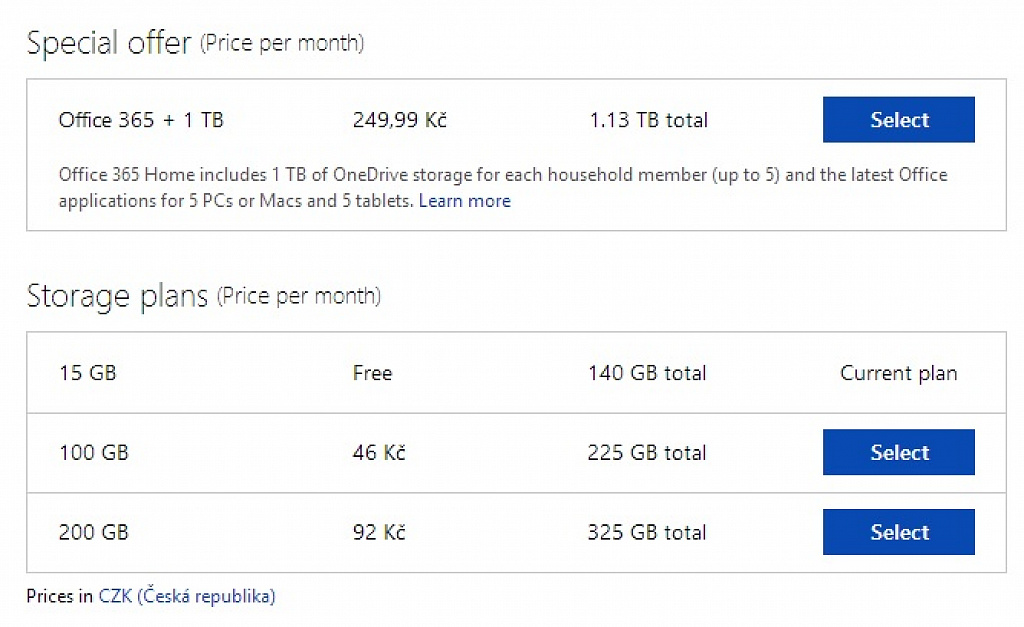Click the 249,99 Kč price
The width and height of the screenshot is (1024, 627).
(x=400, y=120)
